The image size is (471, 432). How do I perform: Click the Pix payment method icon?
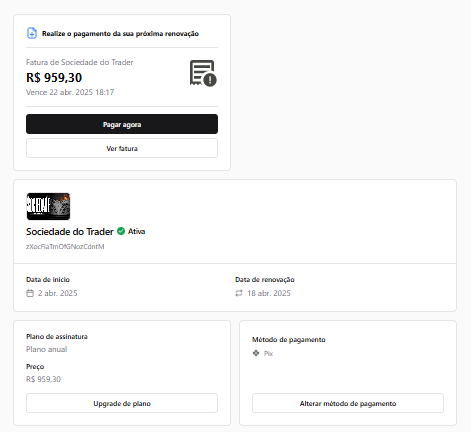tap(256, 353)
